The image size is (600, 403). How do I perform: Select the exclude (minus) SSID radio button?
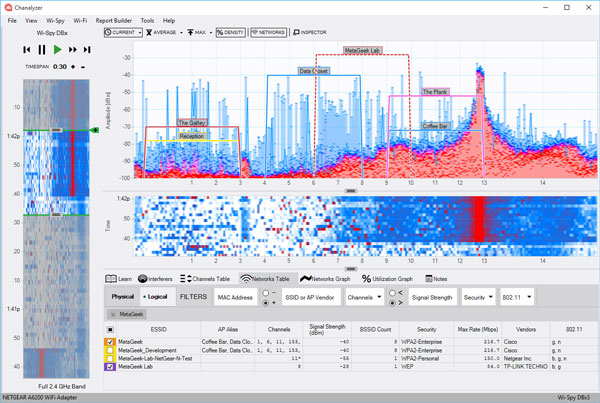266,293
